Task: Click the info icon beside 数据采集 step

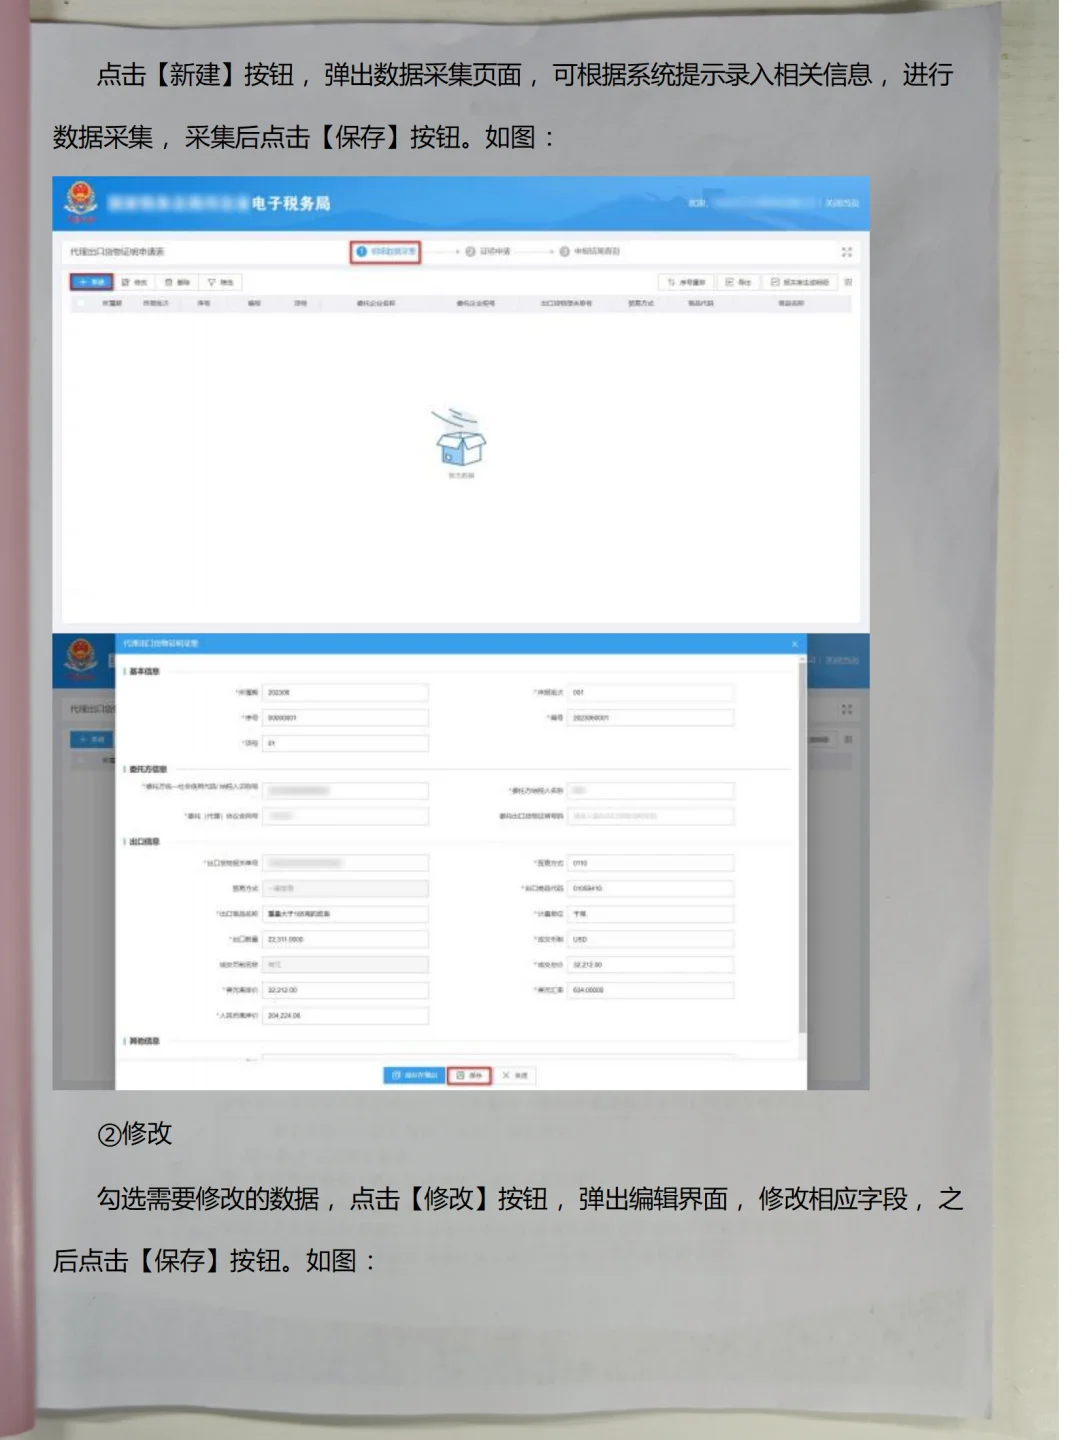Action: 362,252
